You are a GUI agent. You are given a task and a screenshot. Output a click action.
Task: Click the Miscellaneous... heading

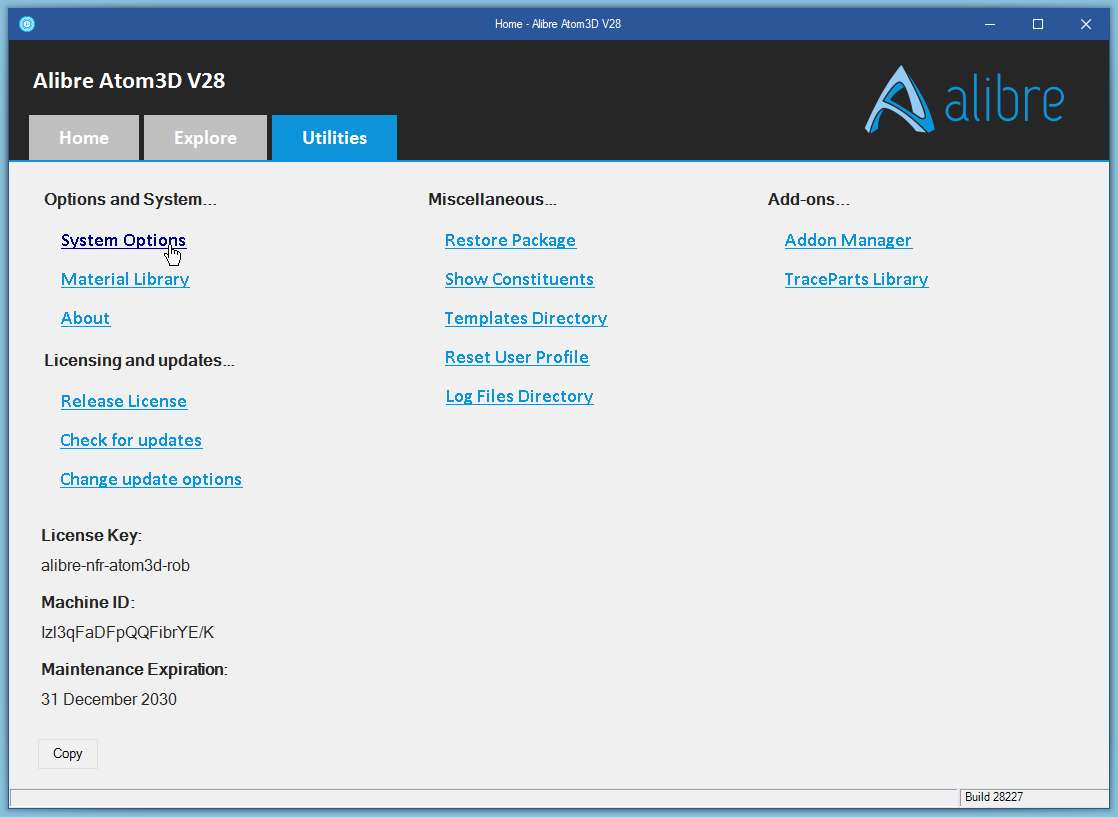coord(493,200)
